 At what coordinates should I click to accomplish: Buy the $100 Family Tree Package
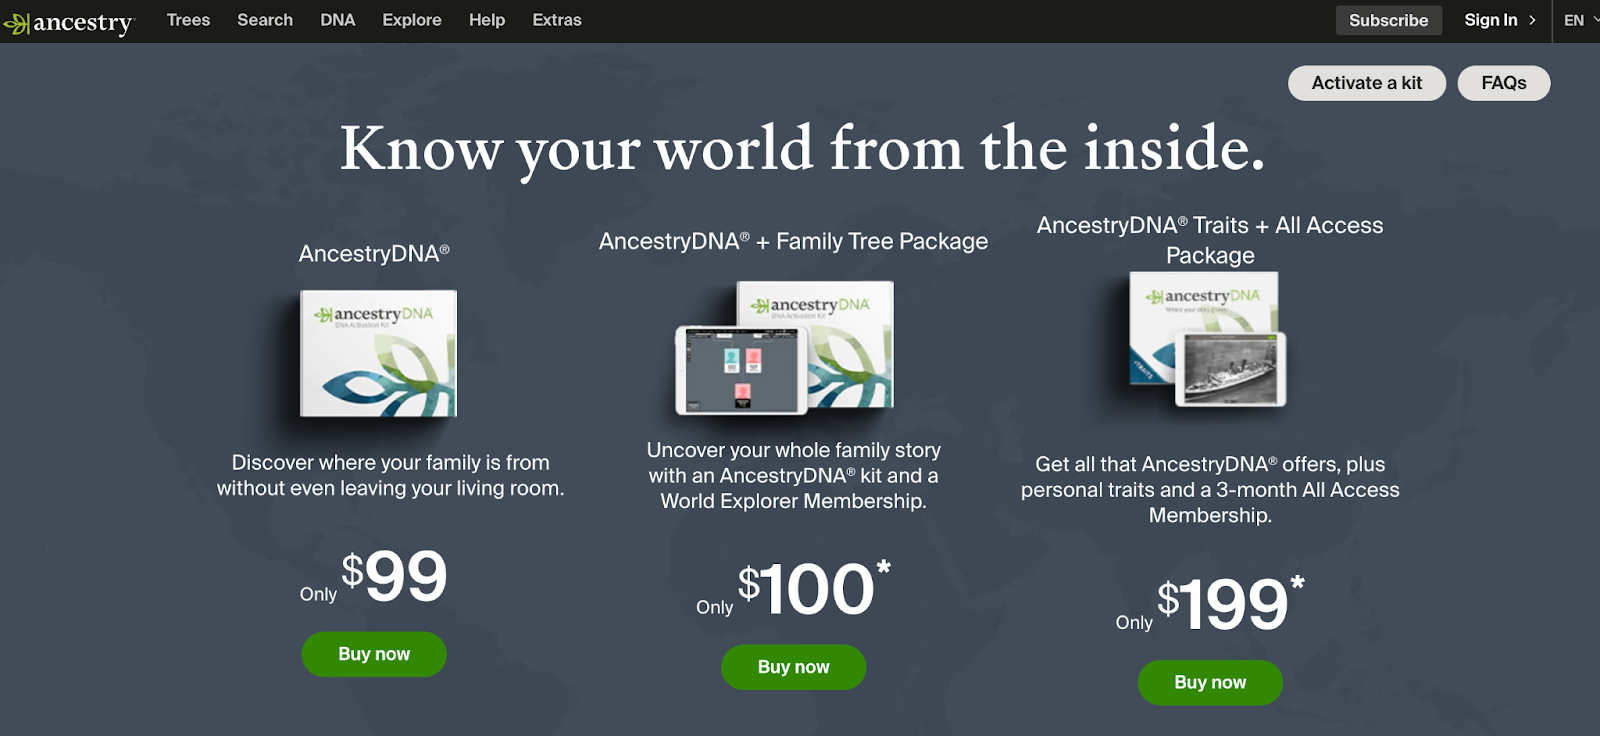[794, 667]
